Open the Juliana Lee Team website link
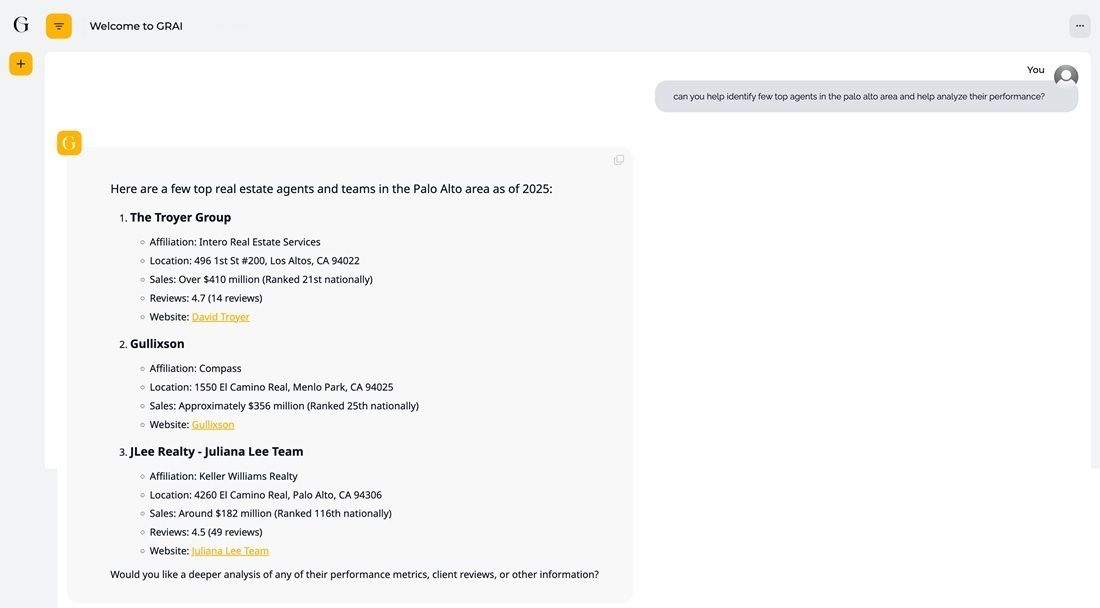 click(x=230, y=551)
